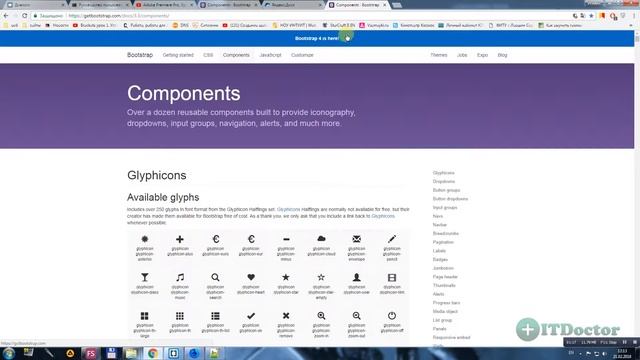Click the glyphicon-search magnifier icon

click(216, 278)
